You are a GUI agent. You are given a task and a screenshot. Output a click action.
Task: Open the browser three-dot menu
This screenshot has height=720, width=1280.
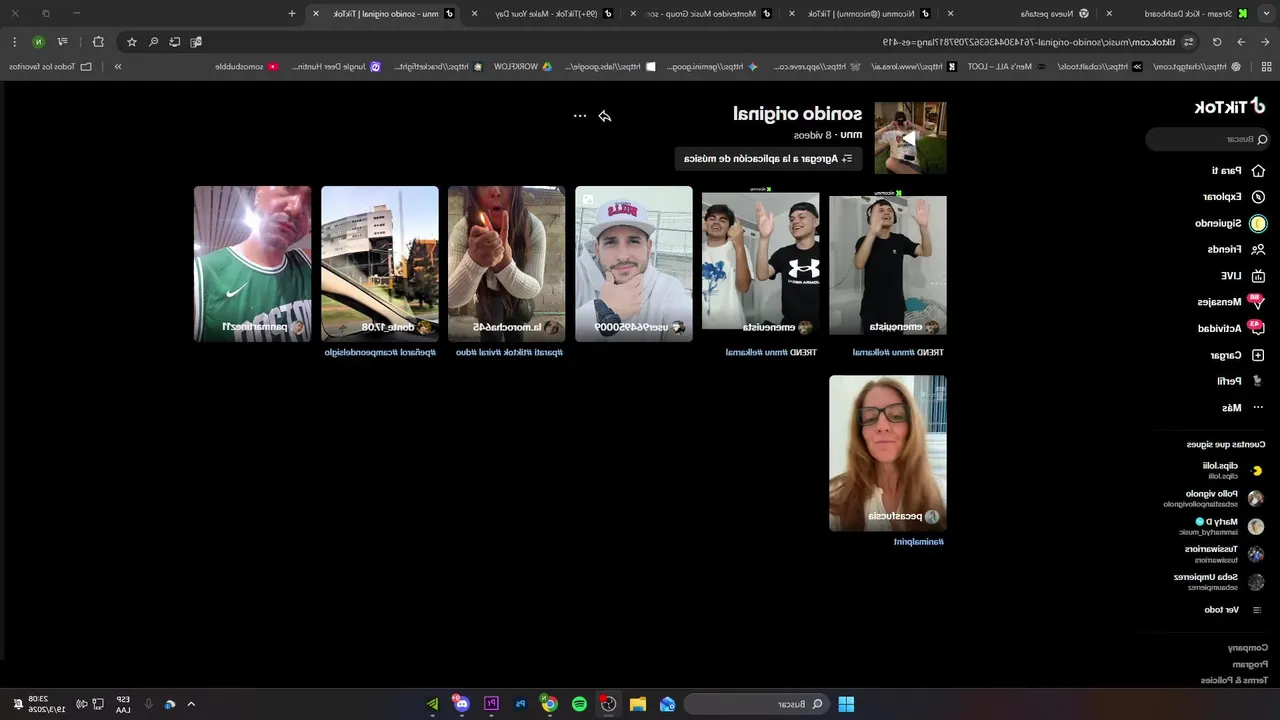tap(14, 42)
